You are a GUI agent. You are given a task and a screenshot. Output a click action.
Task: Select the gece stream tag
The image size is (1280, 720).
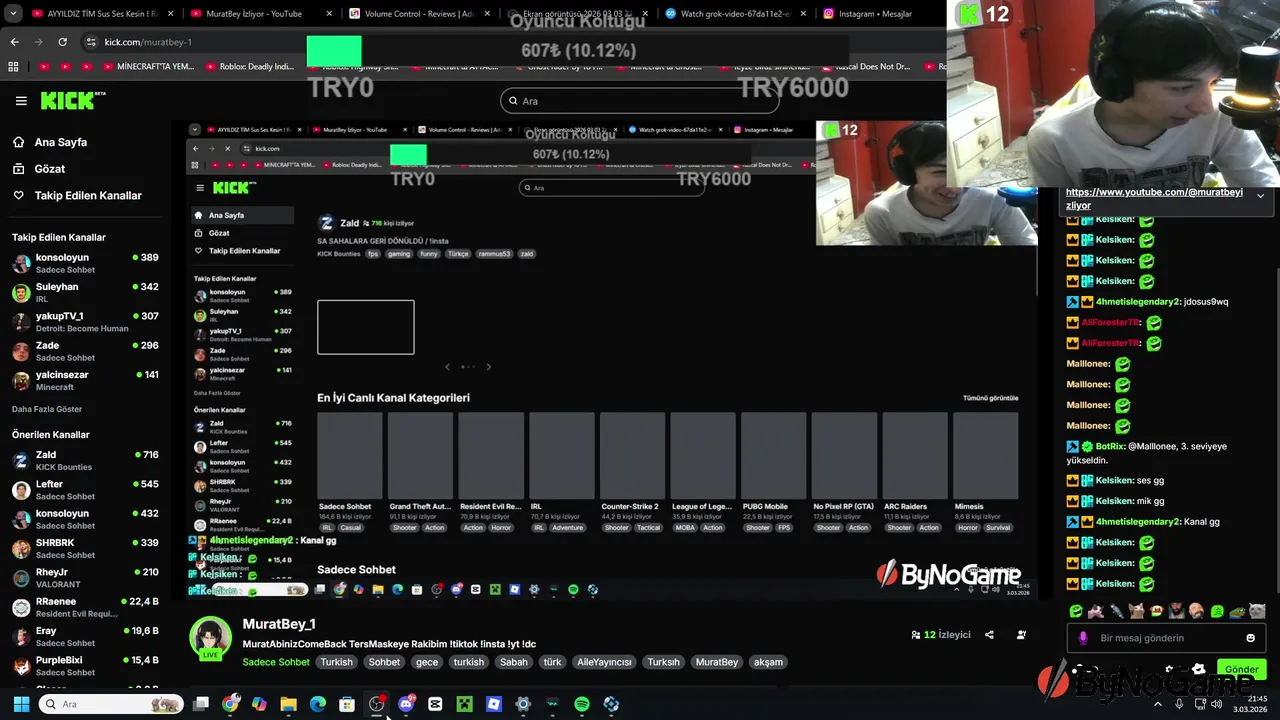pos(427,662)
